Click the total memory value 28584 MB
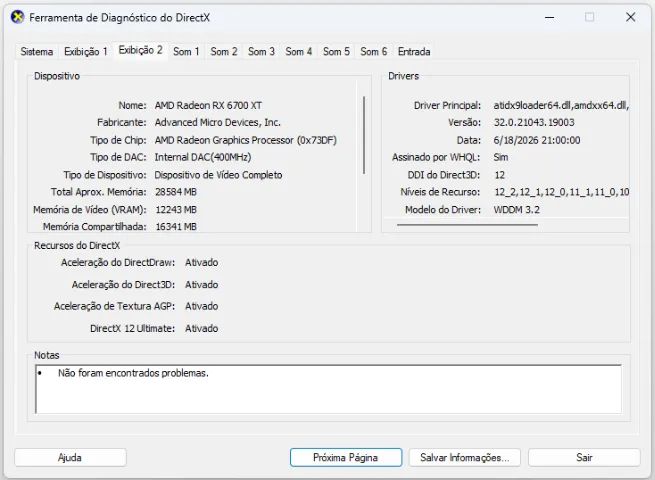This screenshot has width=655, height=480. pyautogui.click(x=175, y=192)
